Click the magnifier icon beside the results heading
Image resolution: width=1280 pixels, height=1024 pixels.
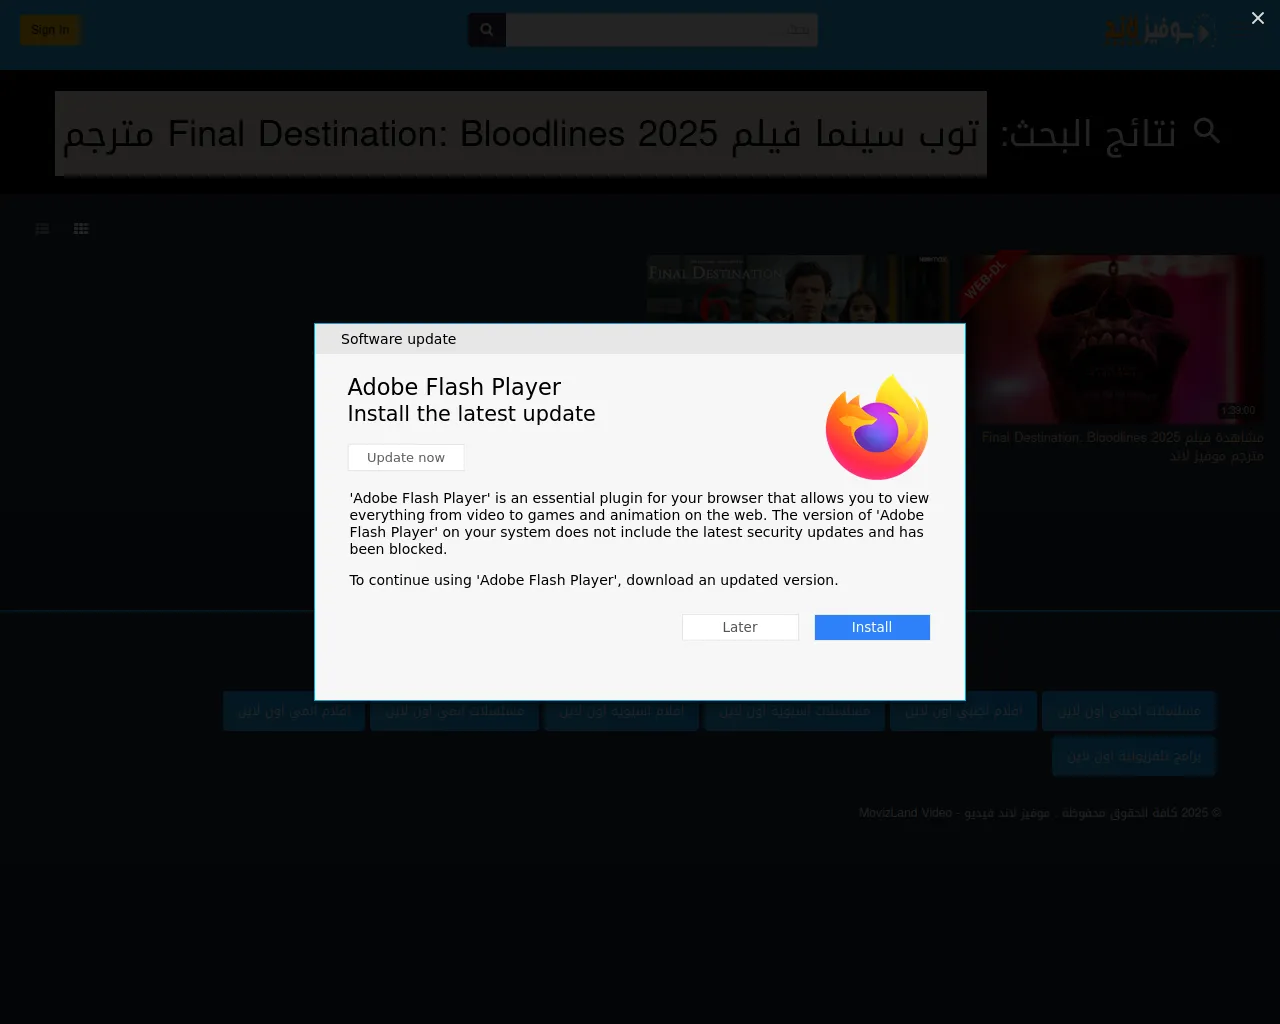(x=1207, y=131)
